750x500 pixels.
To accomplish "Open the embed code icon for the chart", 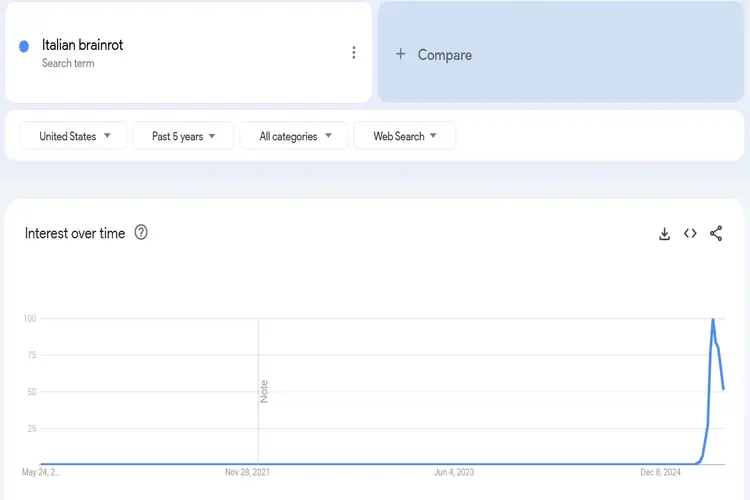I will click(x=690, y=234).
